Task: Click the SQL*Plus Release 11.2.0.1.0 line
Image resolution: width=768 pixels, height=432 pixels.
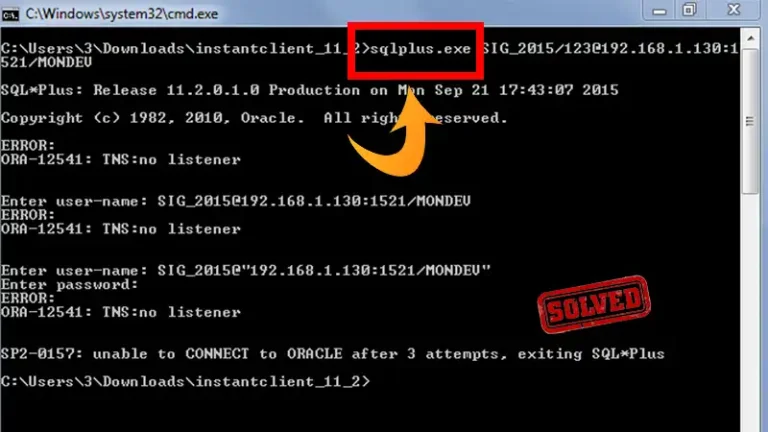Action: [310, 90]
